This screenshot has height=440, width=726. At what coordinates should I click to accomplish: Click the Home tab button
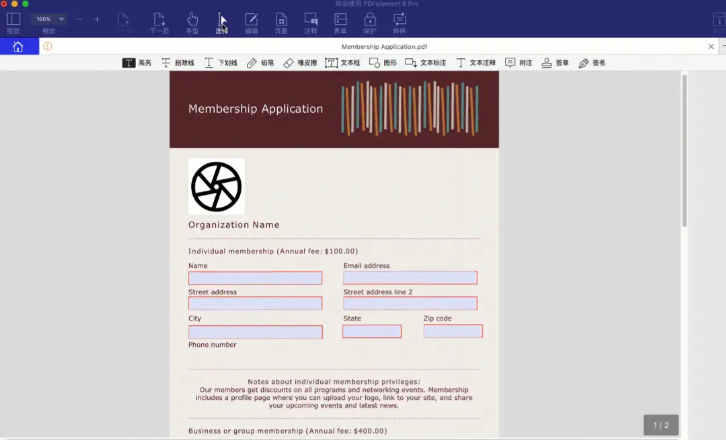pos(18,46)
